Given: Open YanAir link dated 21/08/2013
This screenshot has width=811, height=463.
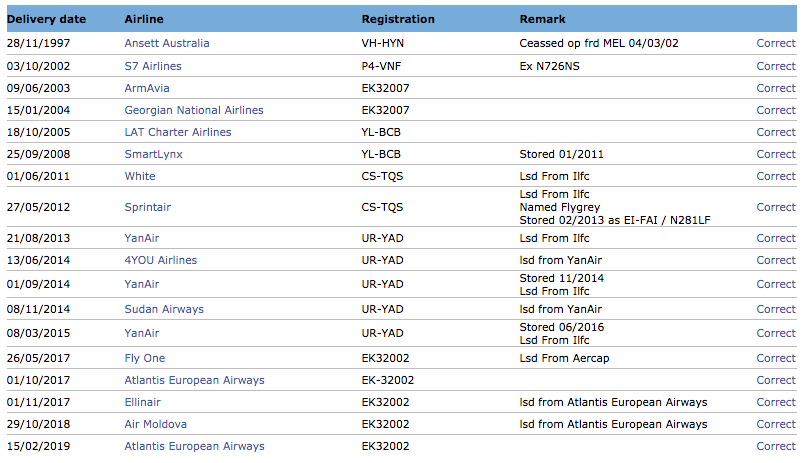Looking at the screenshot, I should click(x=142, y=238).
